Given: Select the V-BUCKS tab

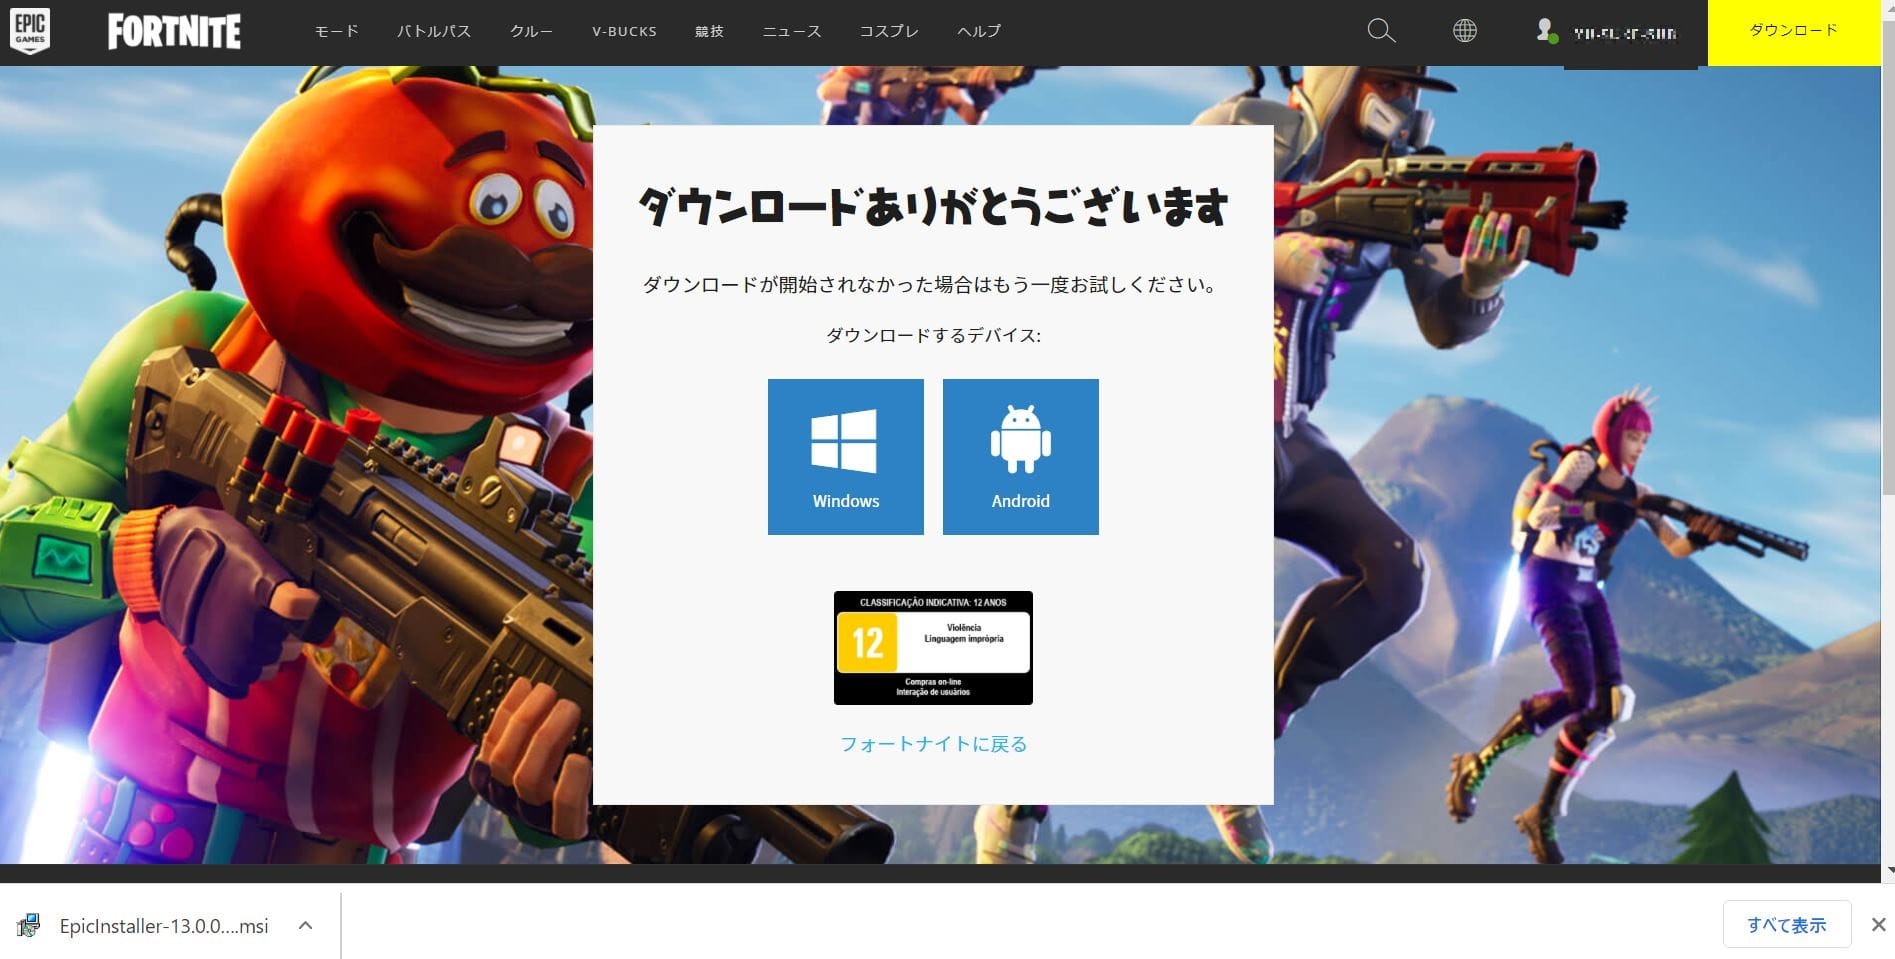Looking at the screenshot, I should [624, 30].
